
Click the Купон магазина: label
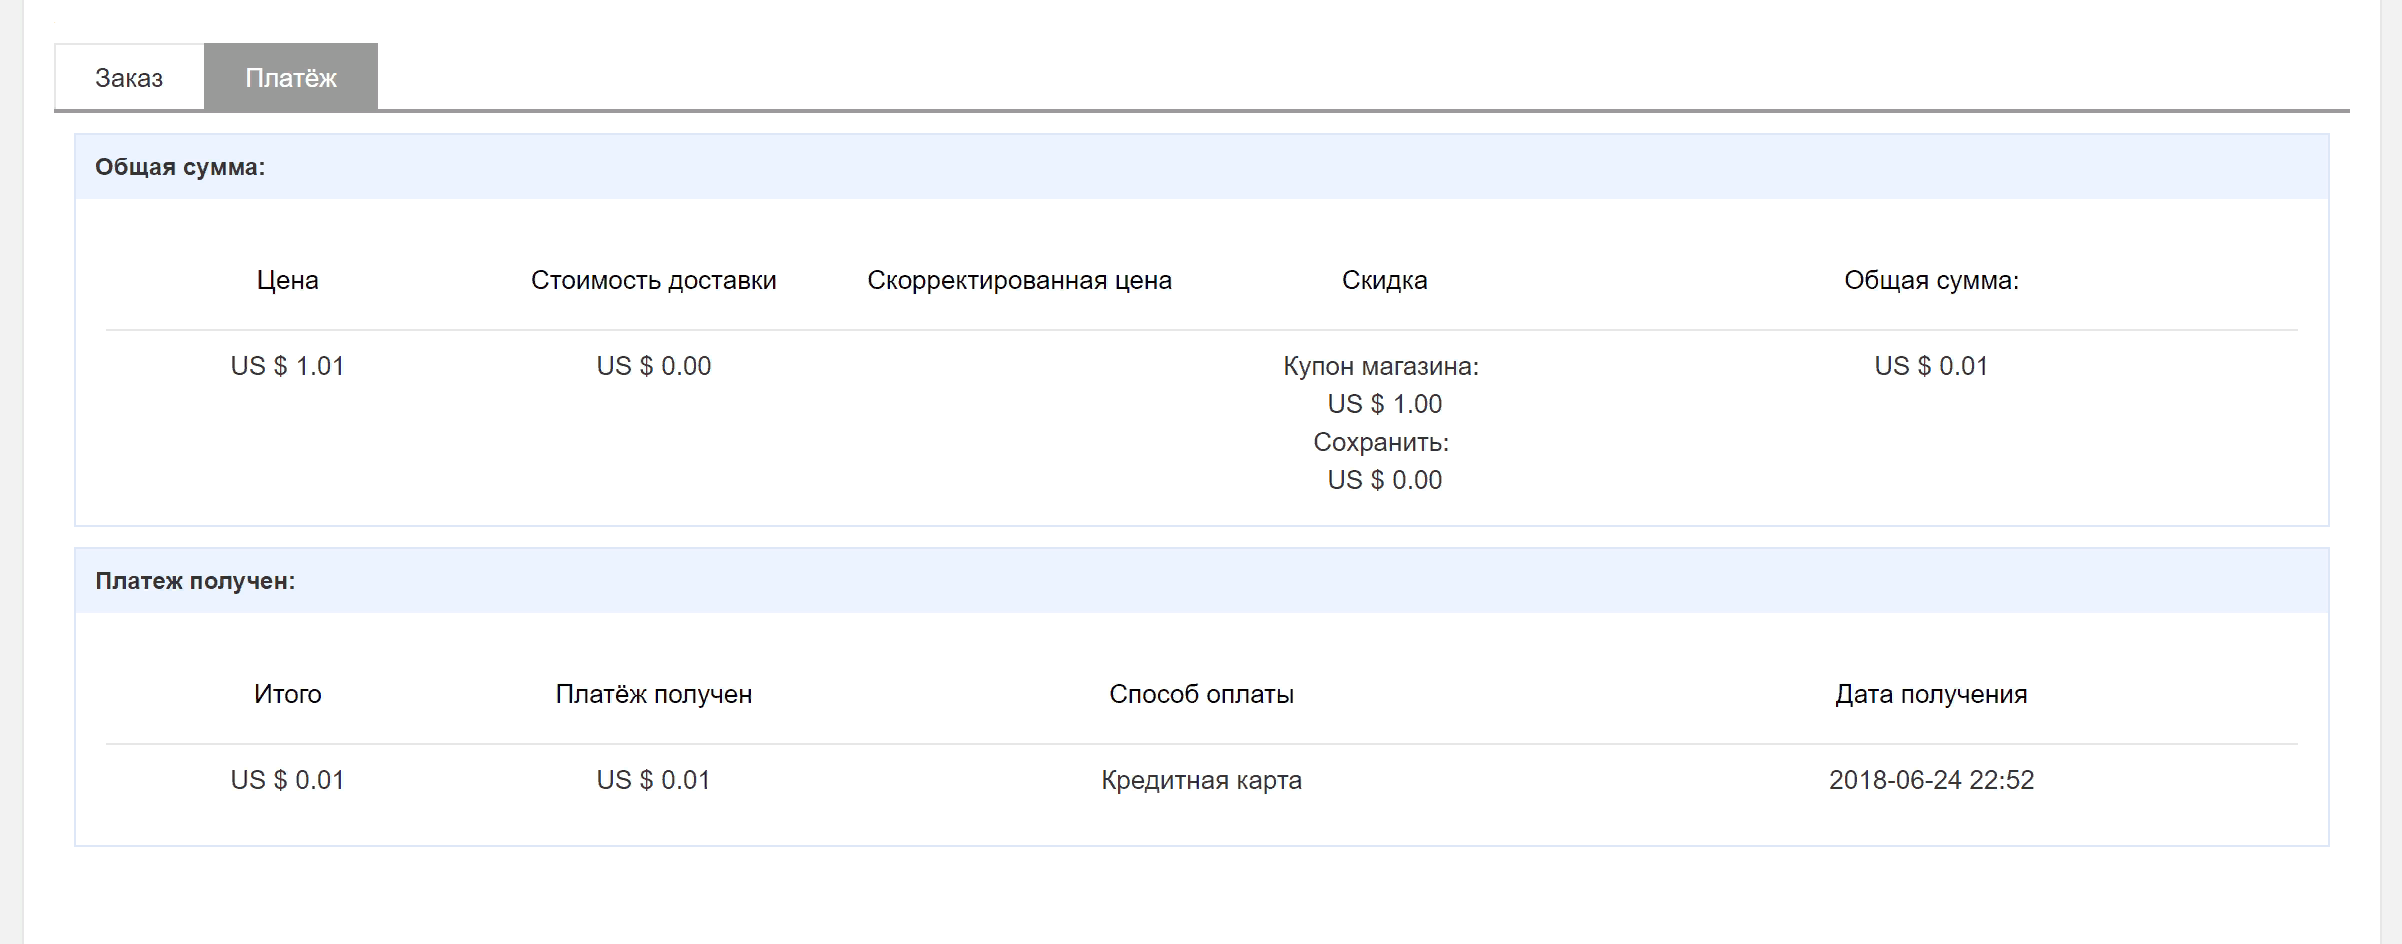[x=1381, y=366]
